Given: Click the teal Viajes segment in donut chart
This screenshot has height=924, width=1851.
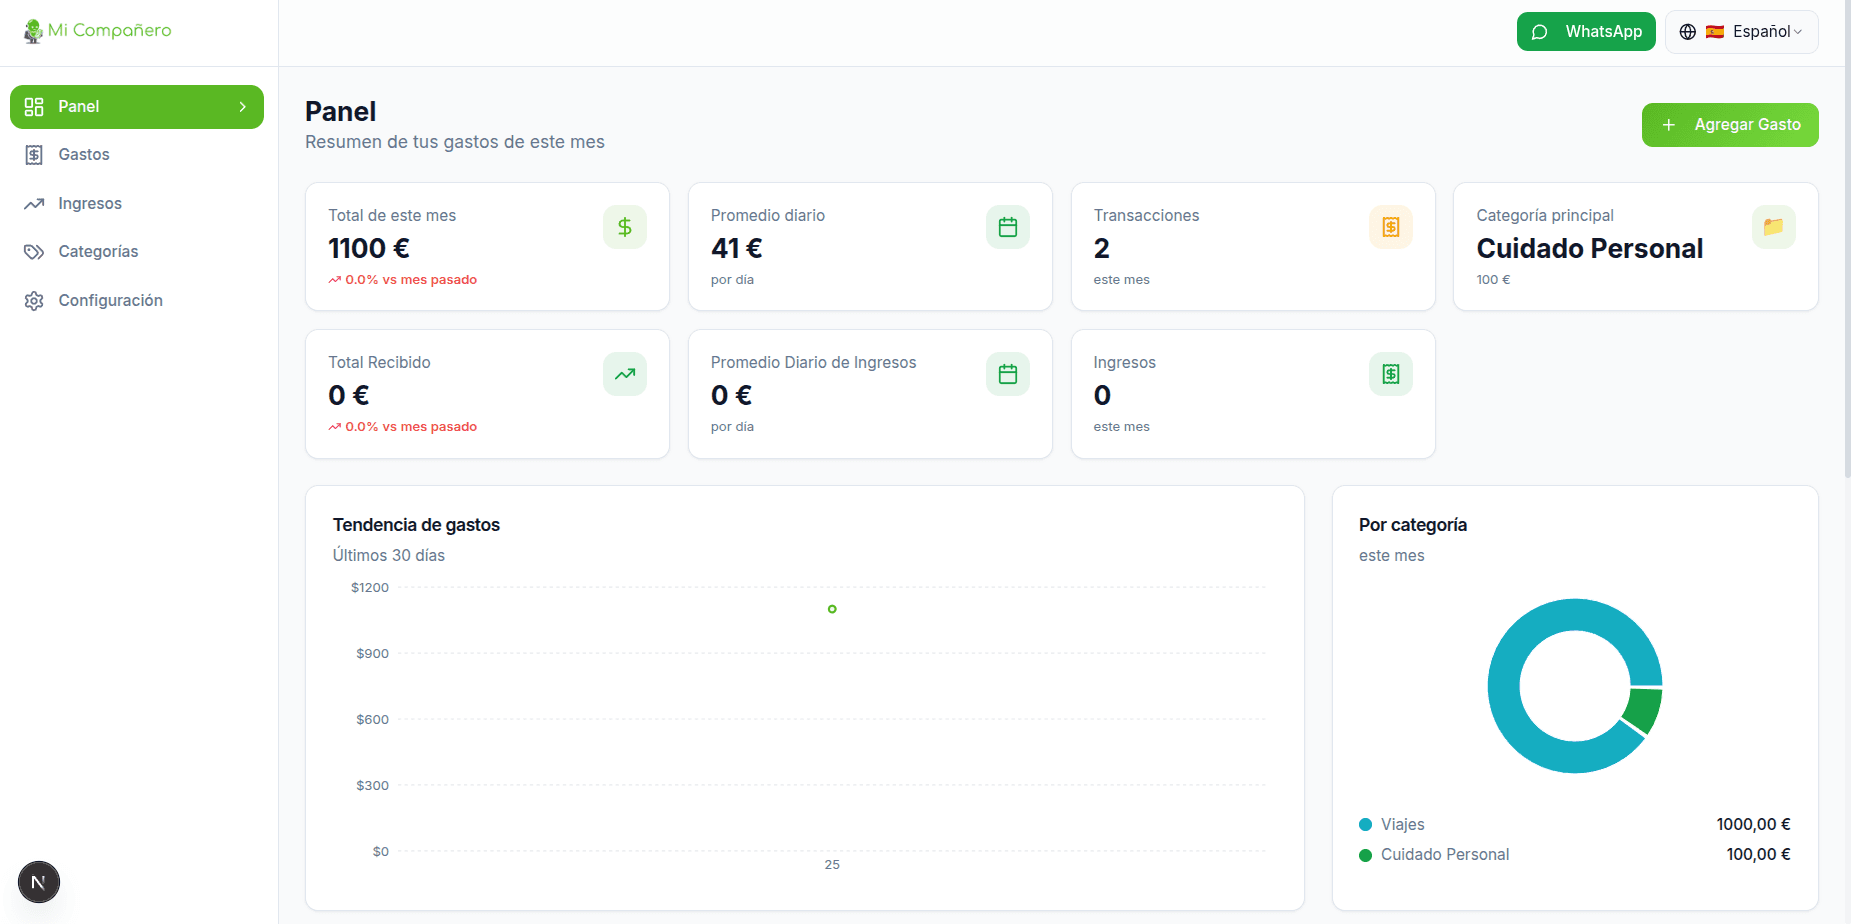Looking at the screenshot, I should [1505, 690].
